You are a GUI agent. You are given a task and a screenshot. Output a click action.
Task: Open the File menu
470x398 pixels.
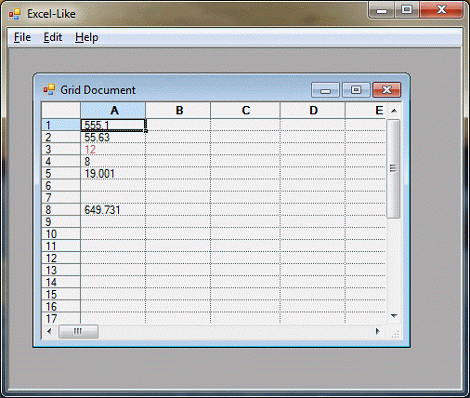click(22, 37)
